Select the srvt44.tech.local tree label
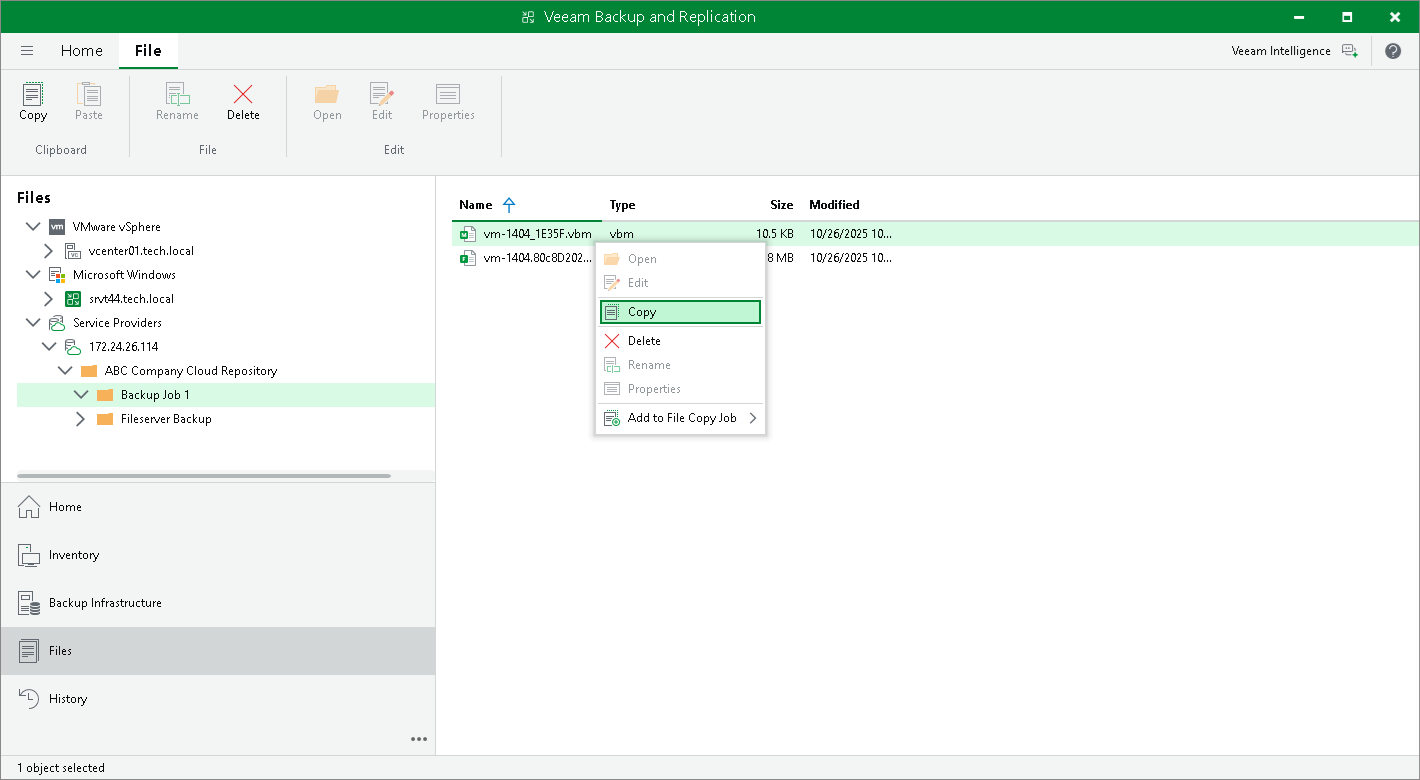This screenshot has height=780, width=1420. (131, 299)
